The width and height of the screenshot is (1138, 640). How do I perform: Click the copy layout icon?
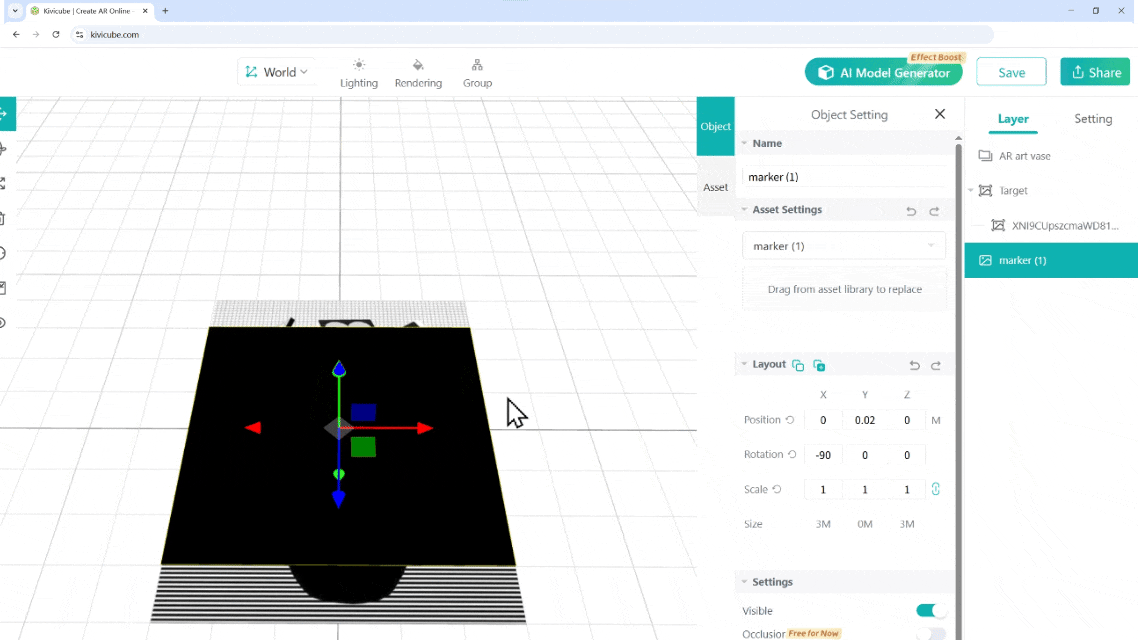tap(798, 366)
